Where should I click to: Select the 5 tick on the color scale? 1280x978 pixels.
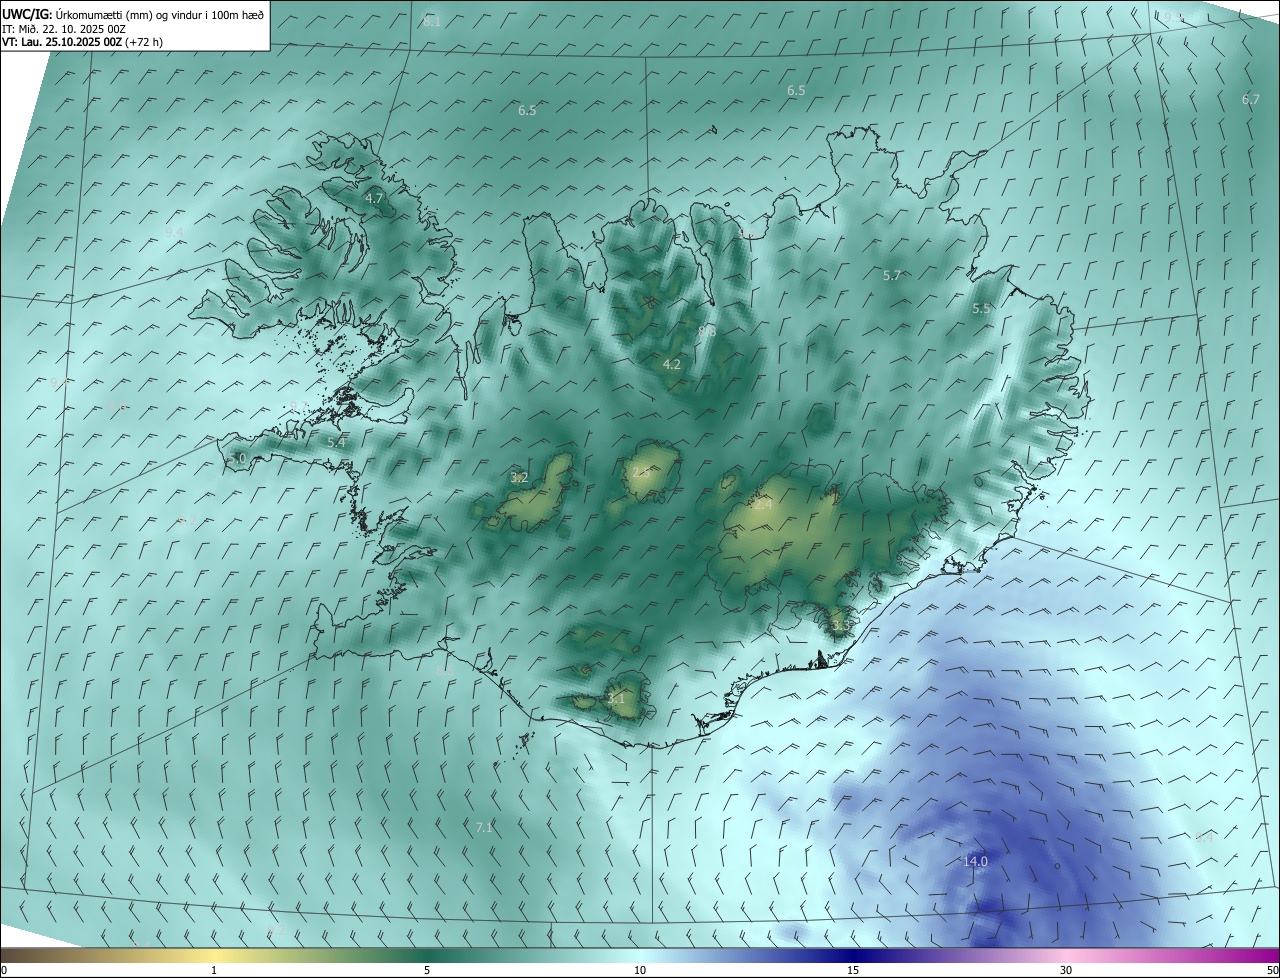[x=427, y=971]
